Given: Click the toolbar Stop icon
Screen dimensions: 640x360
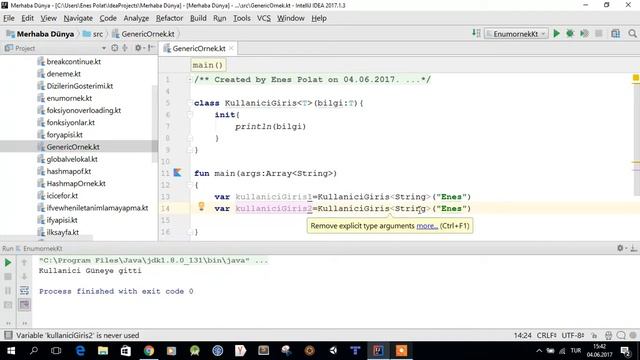Looking at the screenshot, I should [x=598, y=34].
